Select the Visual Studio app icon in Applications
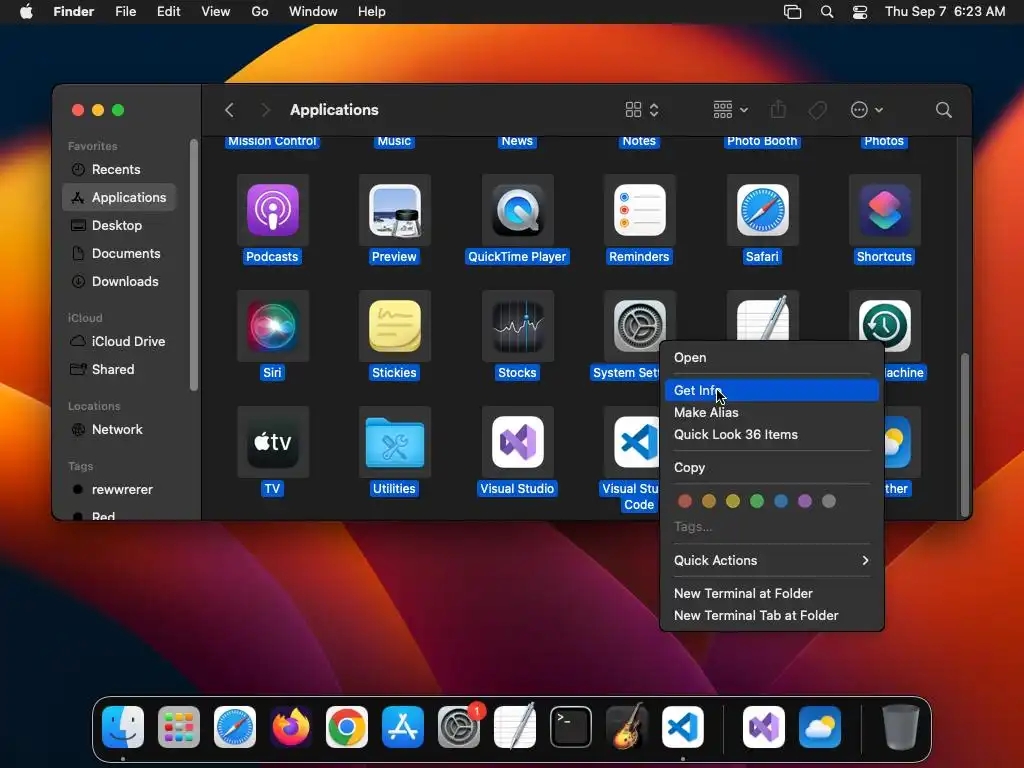The height and width of the screenshot is (768, 1024). click(x=517, y=442)
